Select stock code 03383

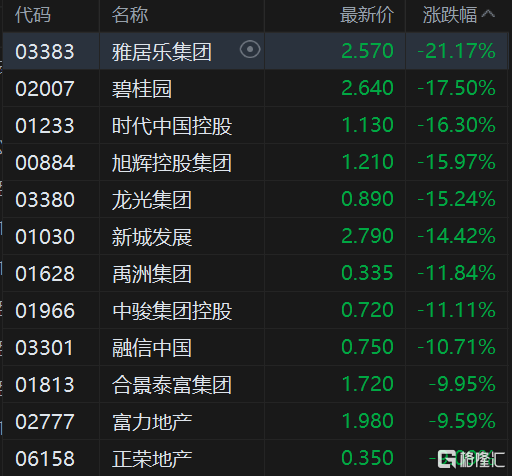point(45,52)
